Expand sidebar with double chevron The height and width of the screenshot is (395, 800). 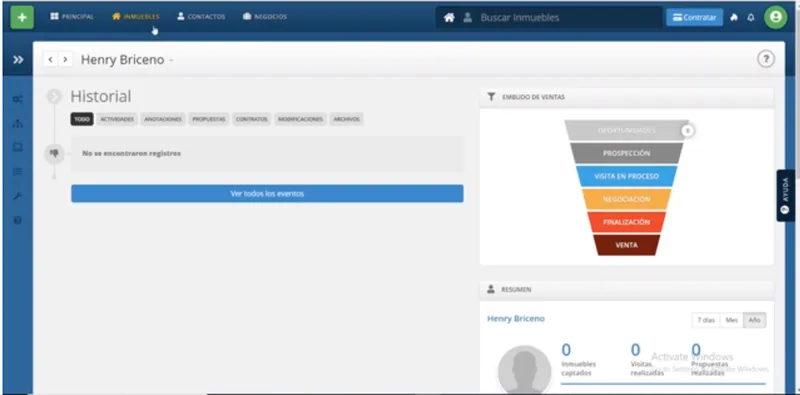point(18,60)
